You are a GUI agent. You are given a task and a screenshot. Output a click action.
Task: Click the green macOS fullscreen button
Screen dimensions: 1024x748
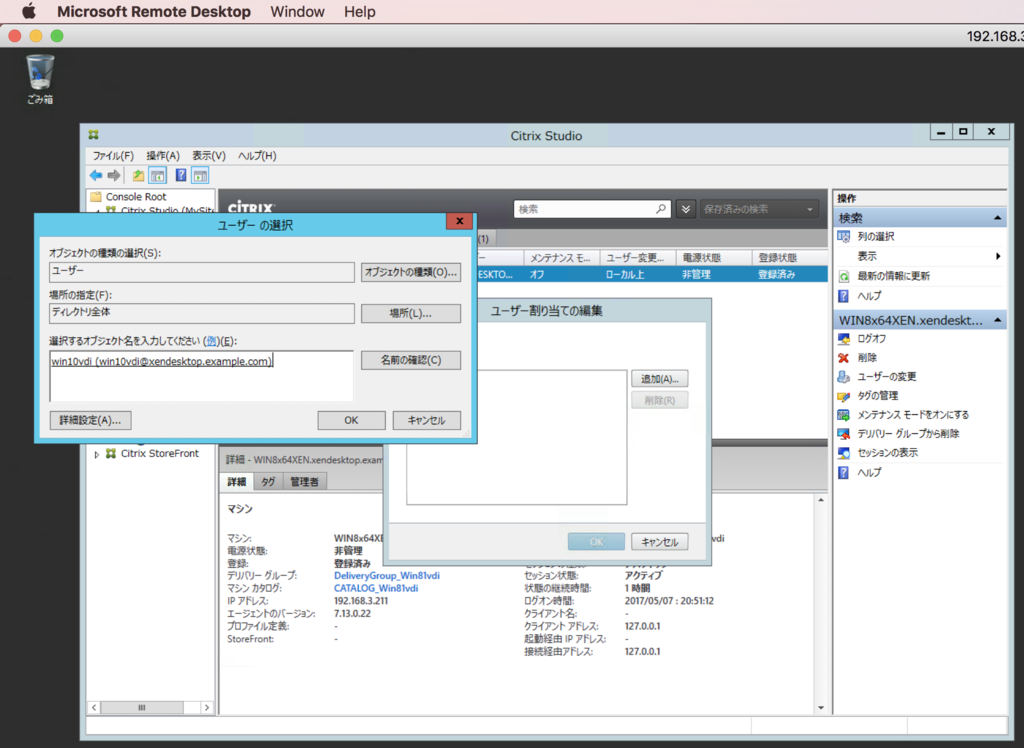coord(57,36)
